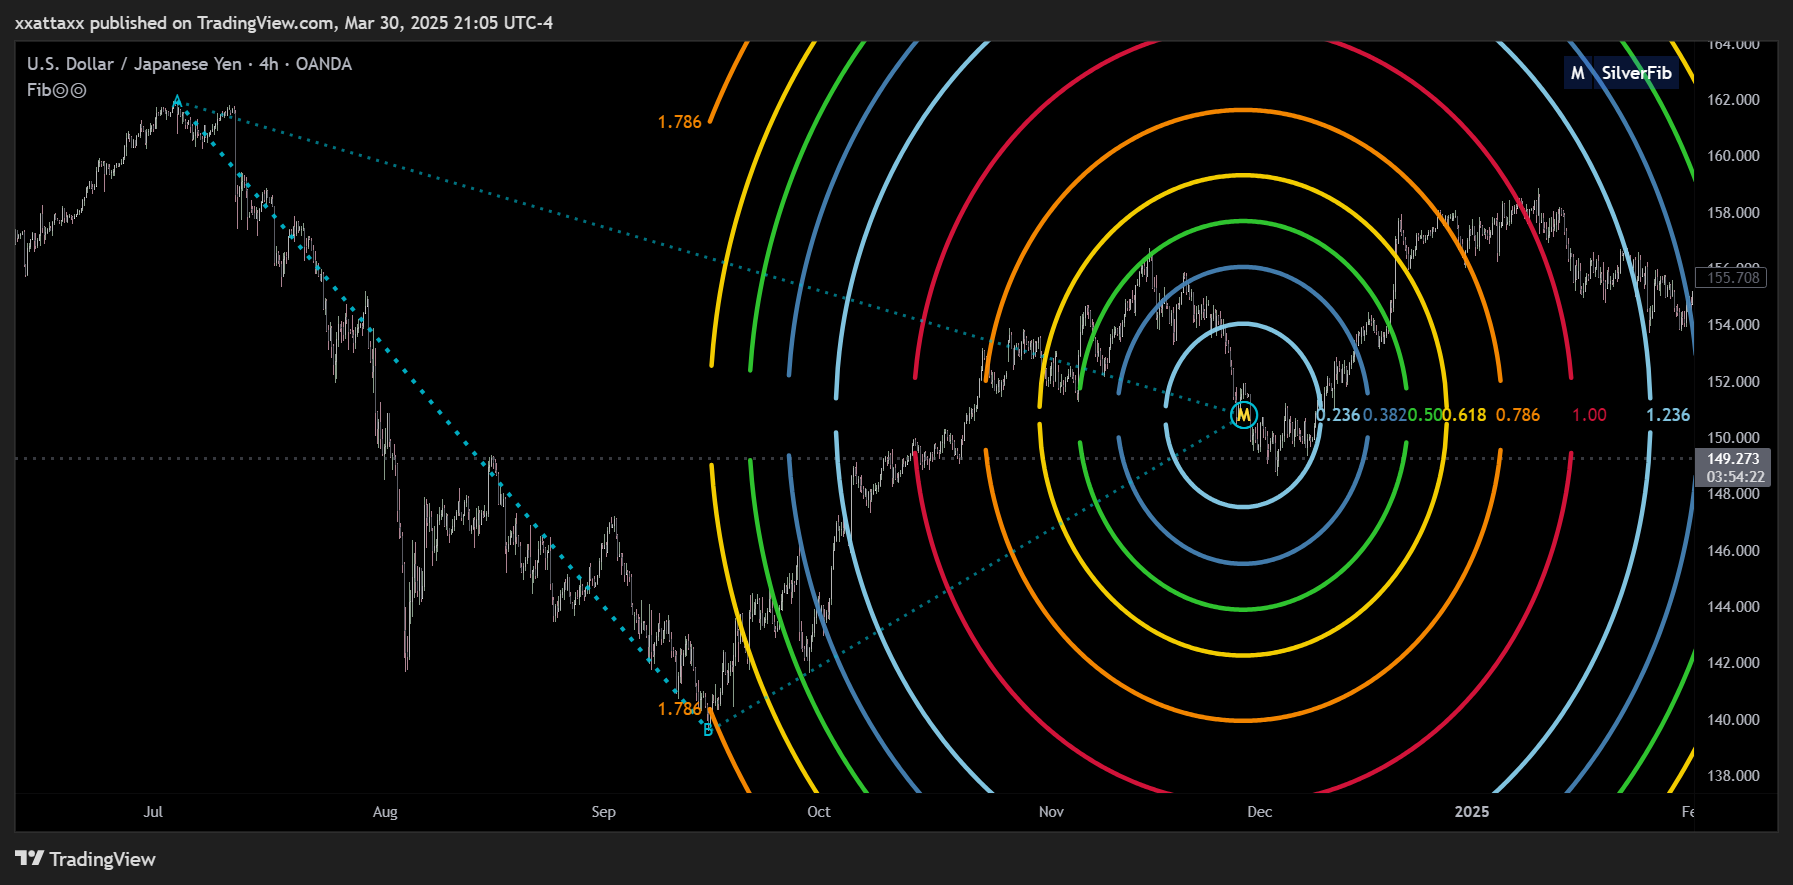Select anchor point A at the July high

(x=177, y=100)
